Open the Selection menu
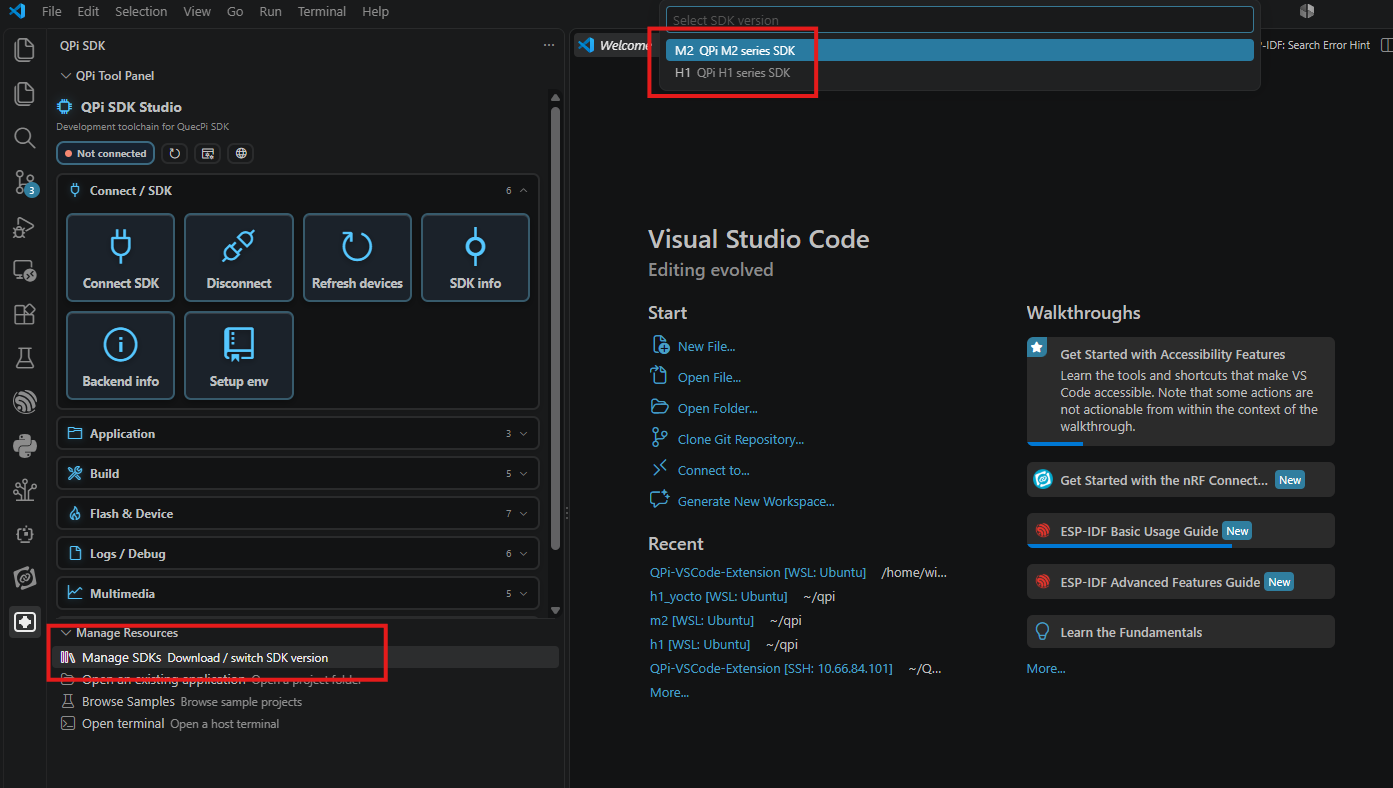This screenshot has height=788, width=1393. pos(141,12)
